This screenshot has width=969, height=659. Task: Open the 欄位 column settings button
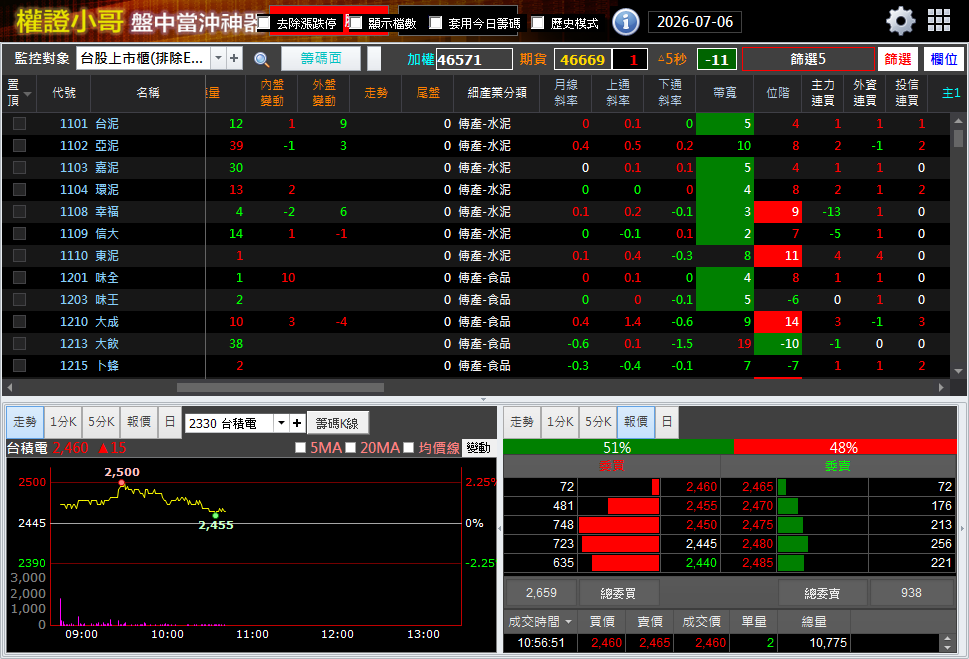pos(944,59)
